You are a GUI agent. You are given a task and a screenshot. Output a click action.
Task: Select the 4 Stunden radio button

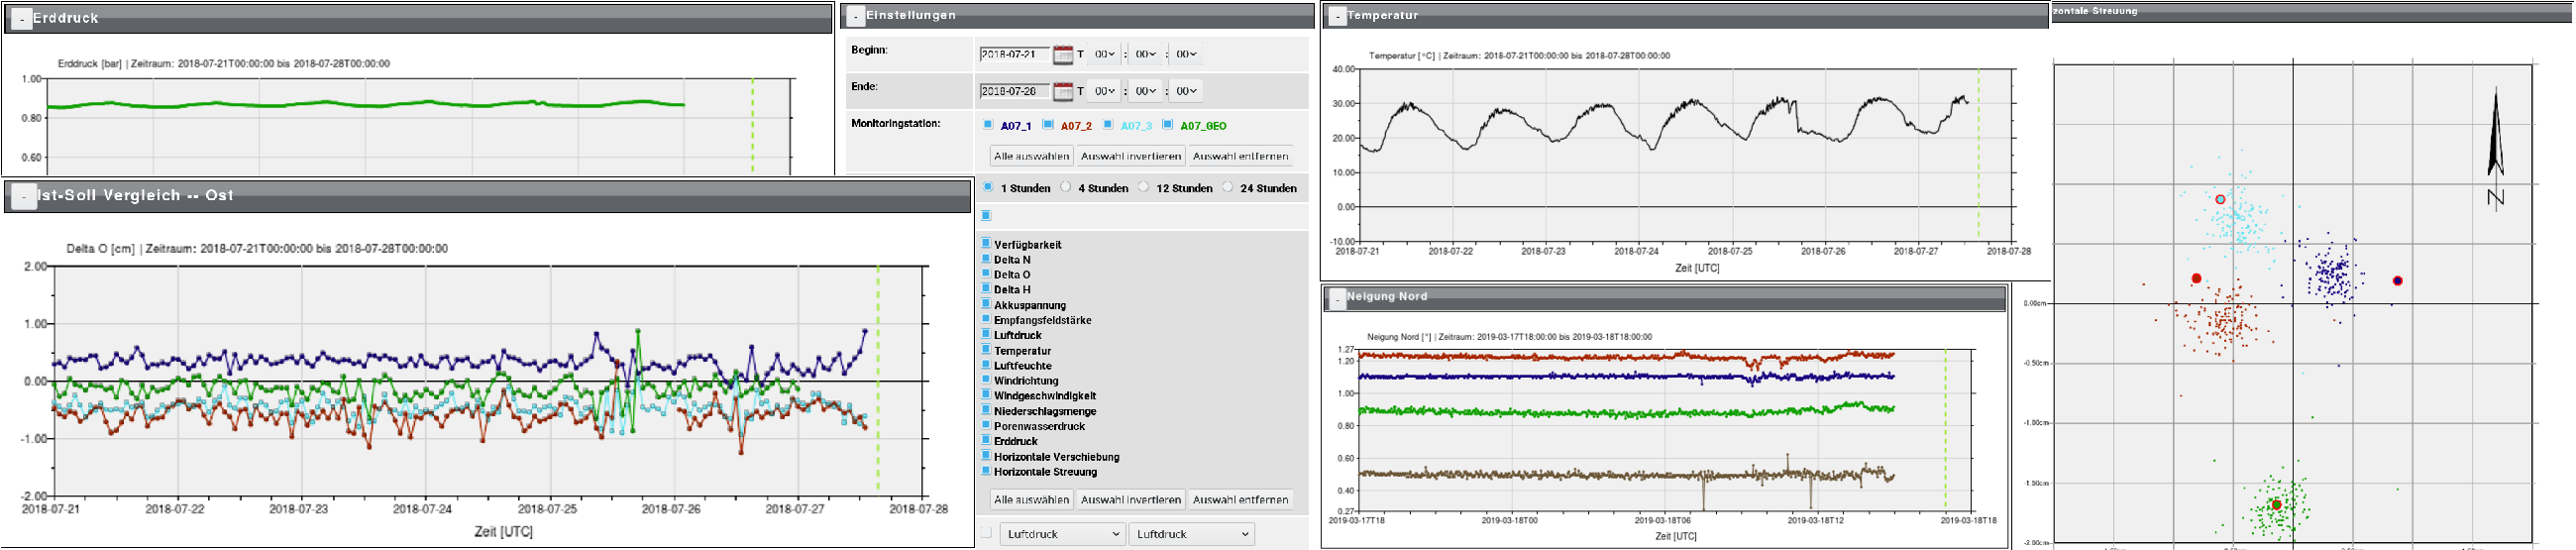click(x=1066, y=187)
